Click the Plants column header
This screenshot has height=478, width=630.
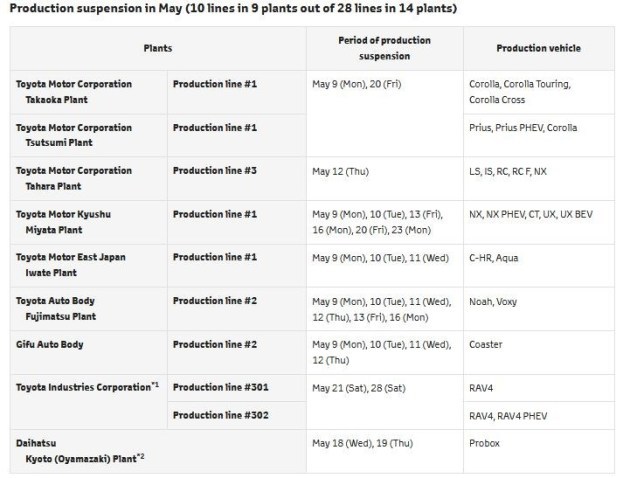158,49
